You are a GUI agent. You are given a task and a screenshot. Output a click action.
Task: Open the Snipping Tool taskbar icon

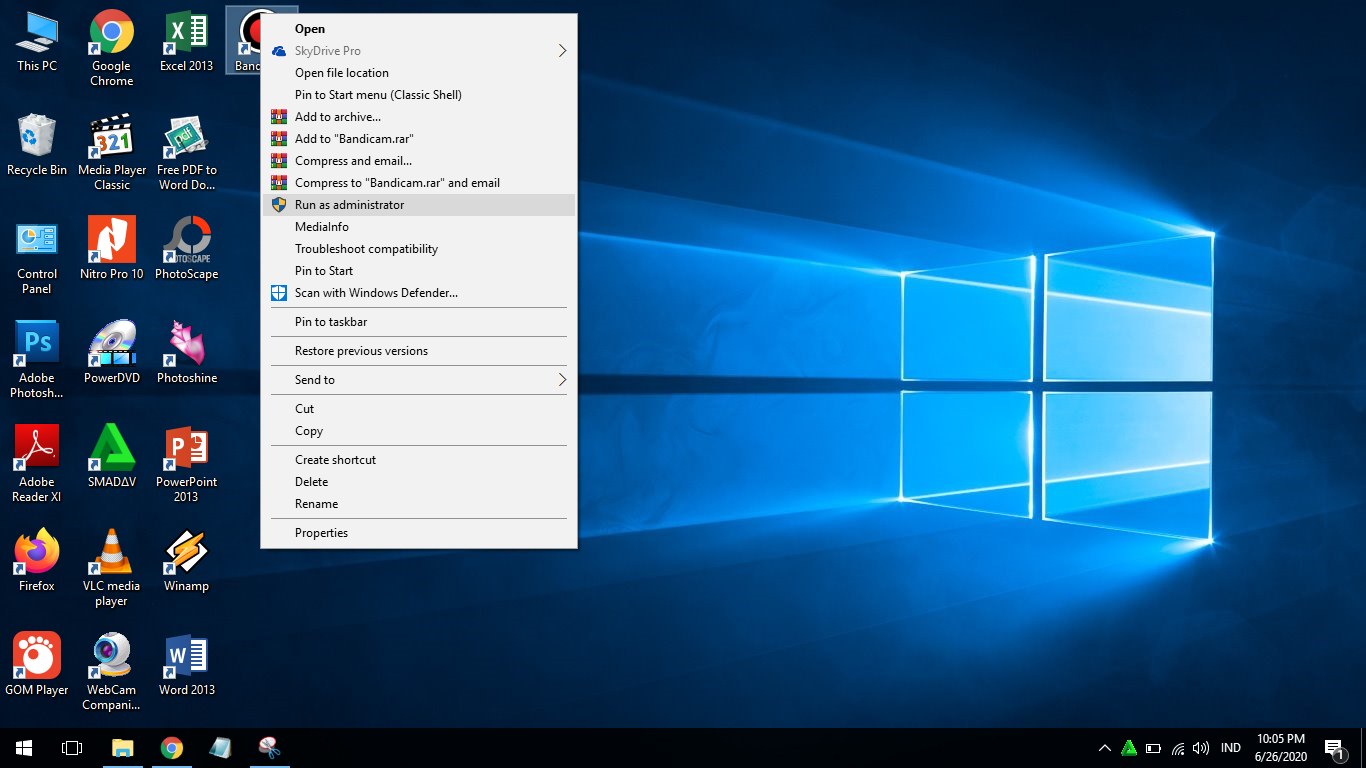point(269,748)
